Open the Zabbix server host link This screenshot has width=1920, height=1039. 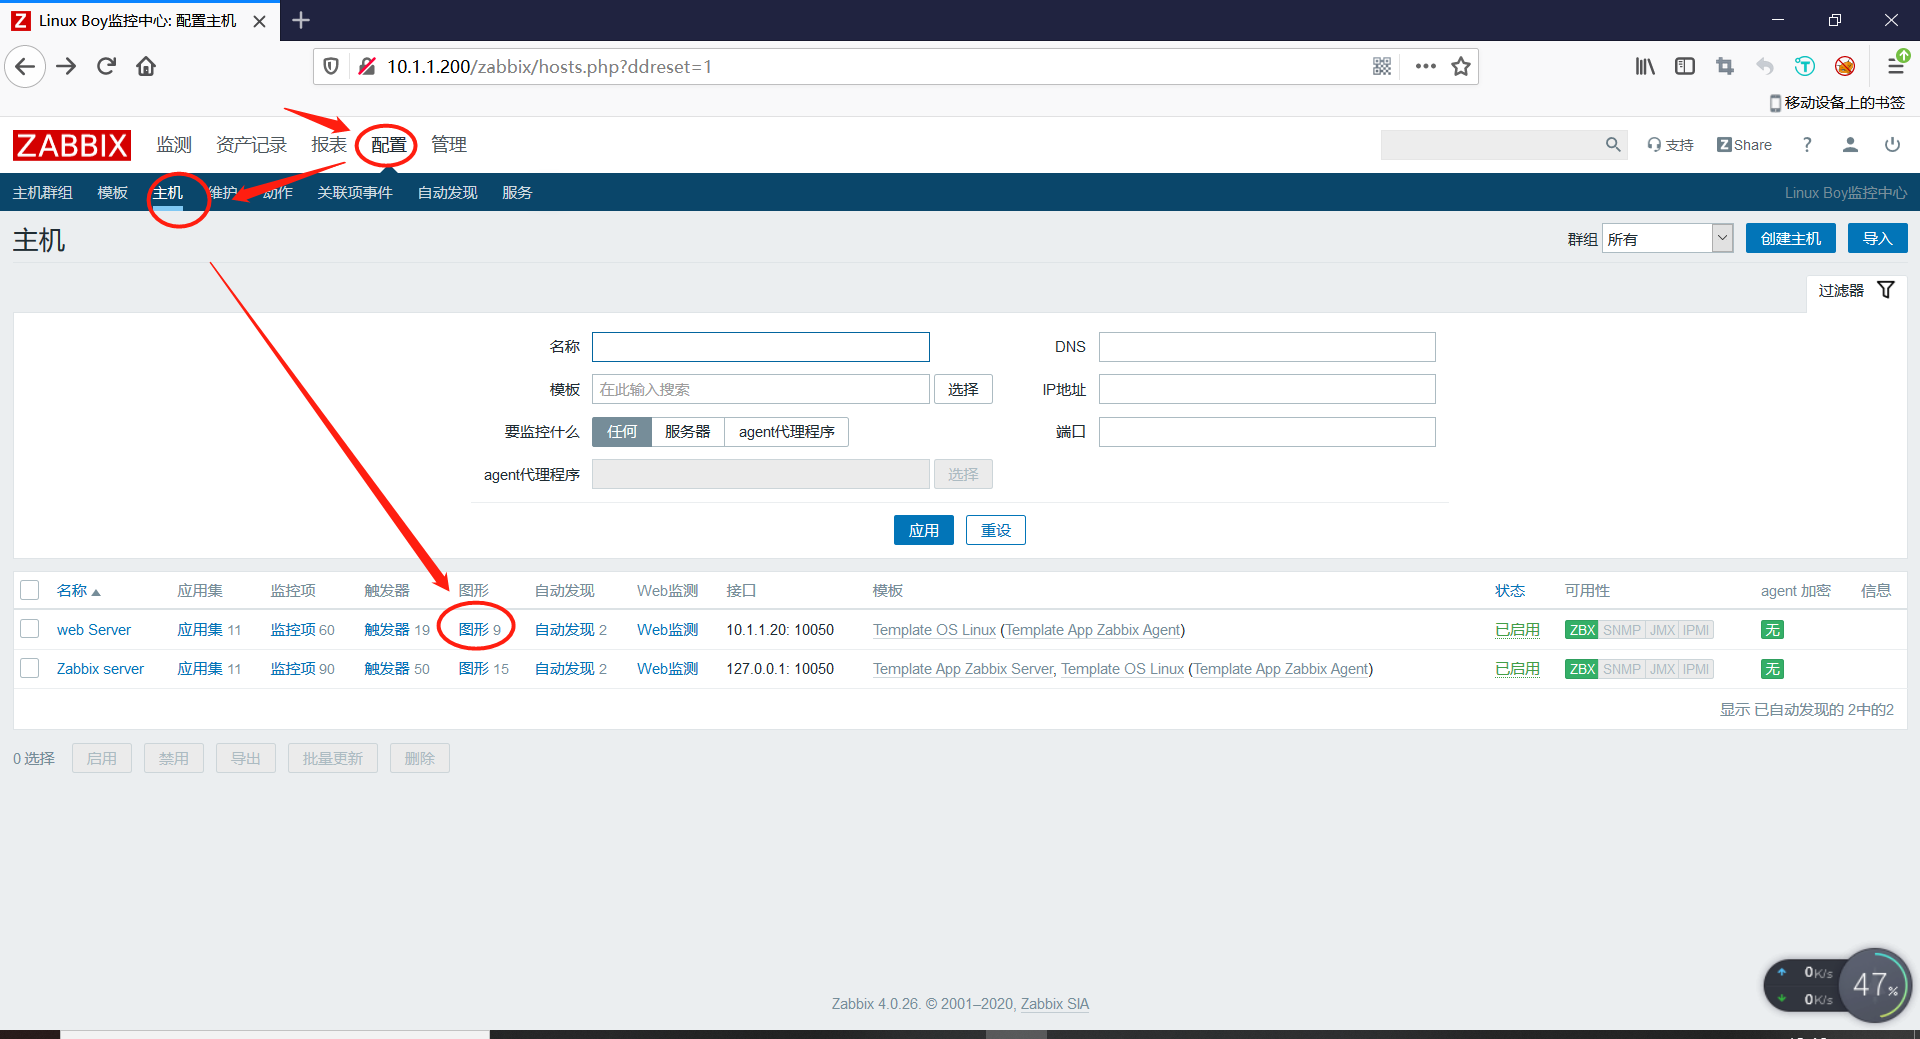(x=100, y=669)
